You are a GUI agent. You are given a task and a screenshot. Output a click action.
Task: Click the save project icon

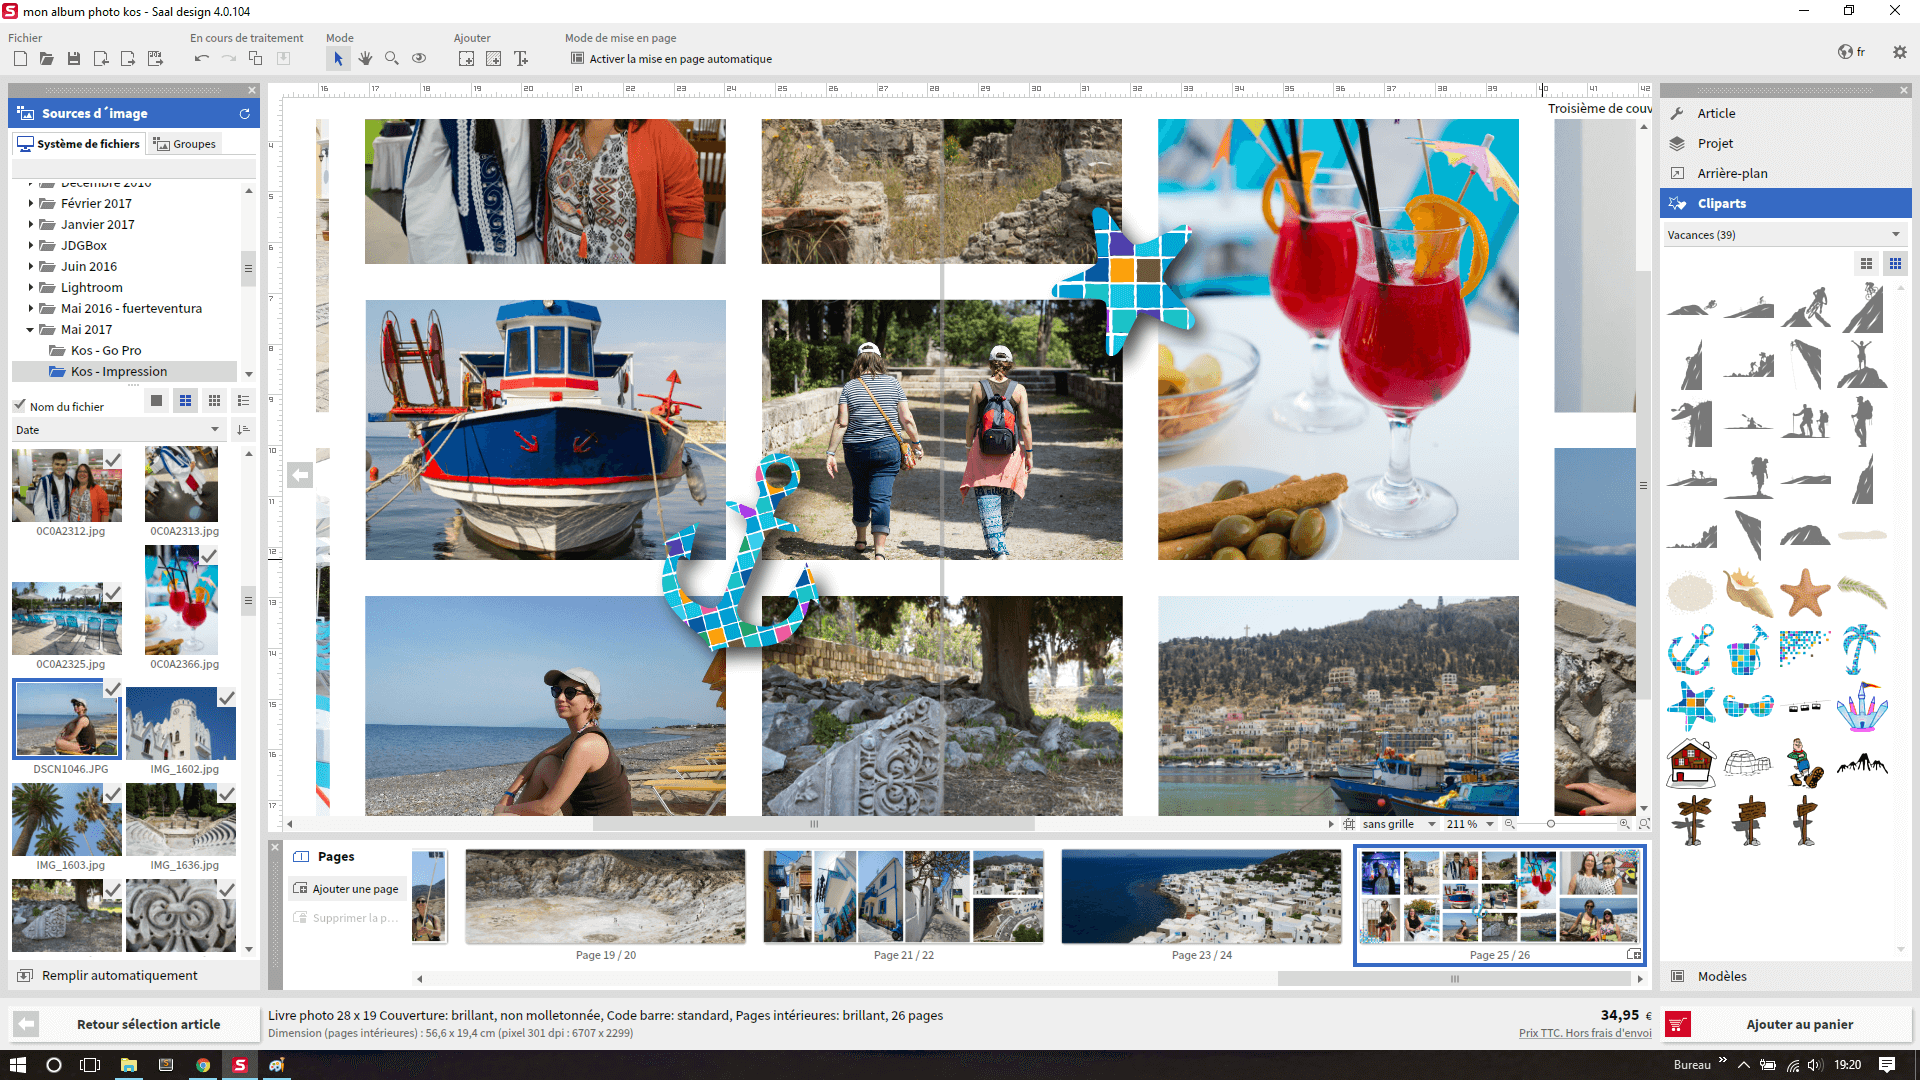tap(74, 59)
